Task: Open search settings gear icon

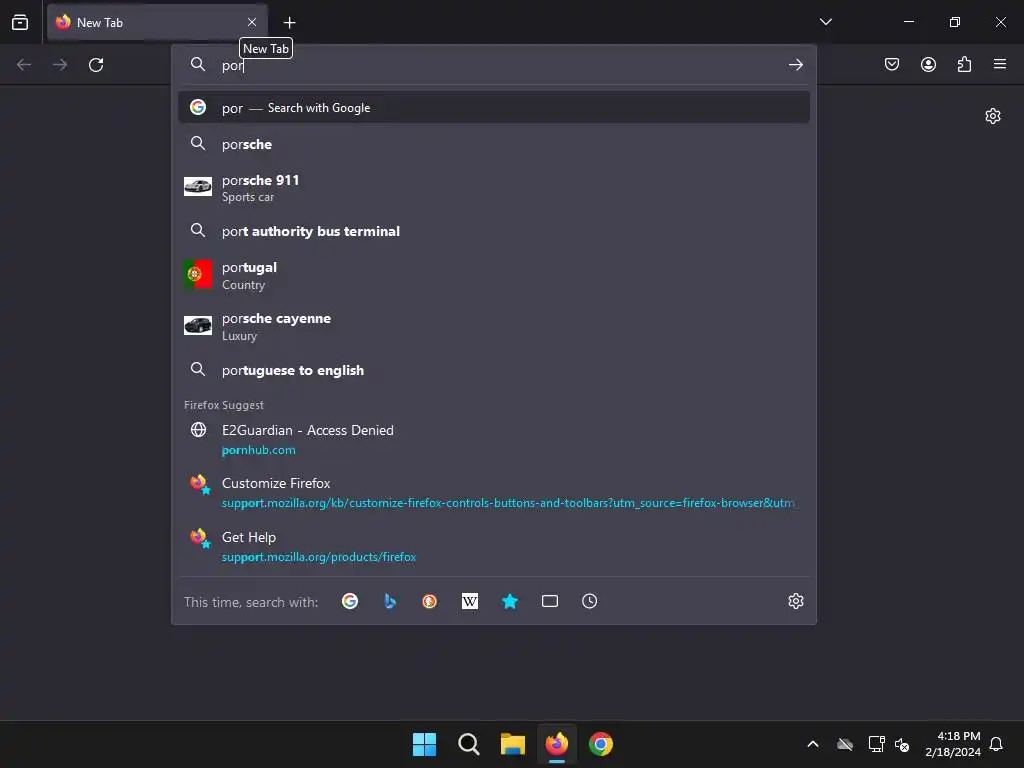Action: pos(795,601)
